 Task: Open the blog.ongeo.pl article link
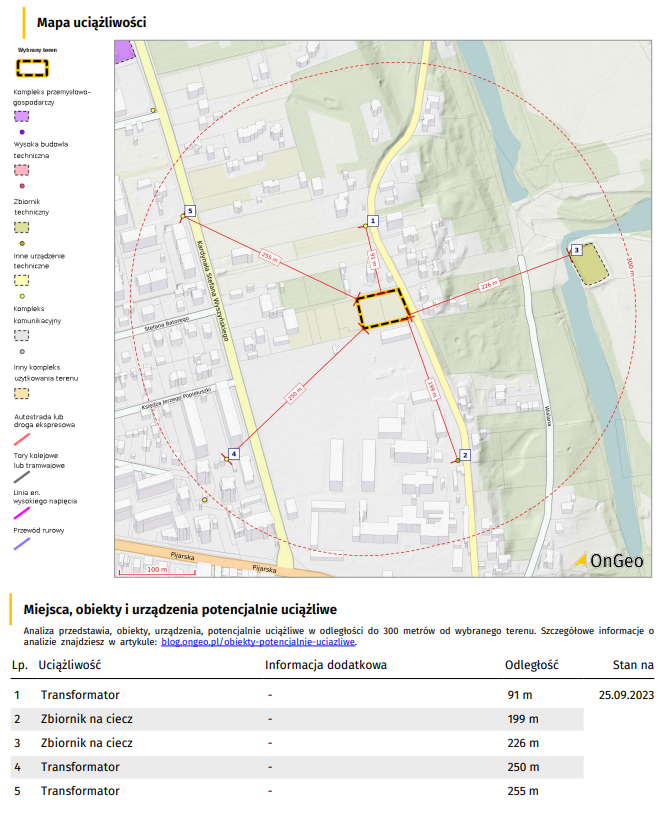pyautogui.click(x=258, y=642)
